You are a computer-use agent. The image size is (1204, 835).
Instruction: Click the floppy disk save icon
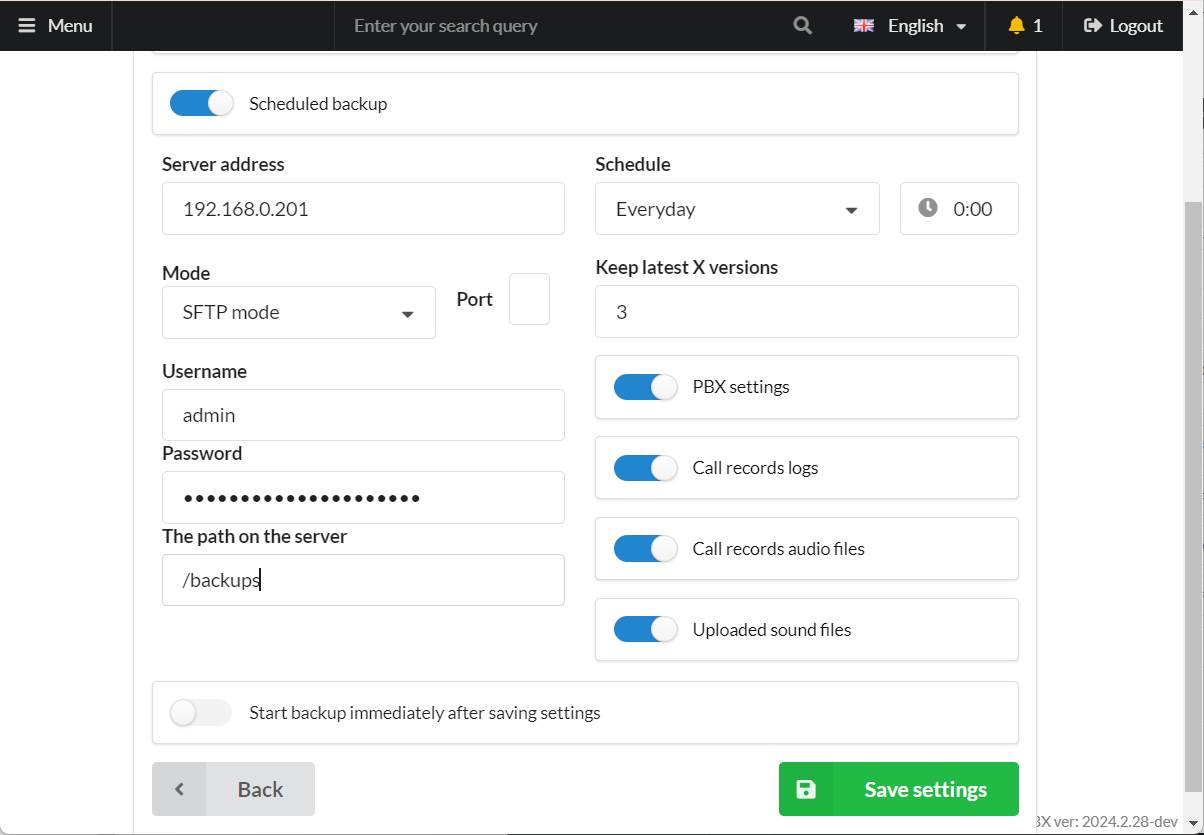[x=806, y=789]
